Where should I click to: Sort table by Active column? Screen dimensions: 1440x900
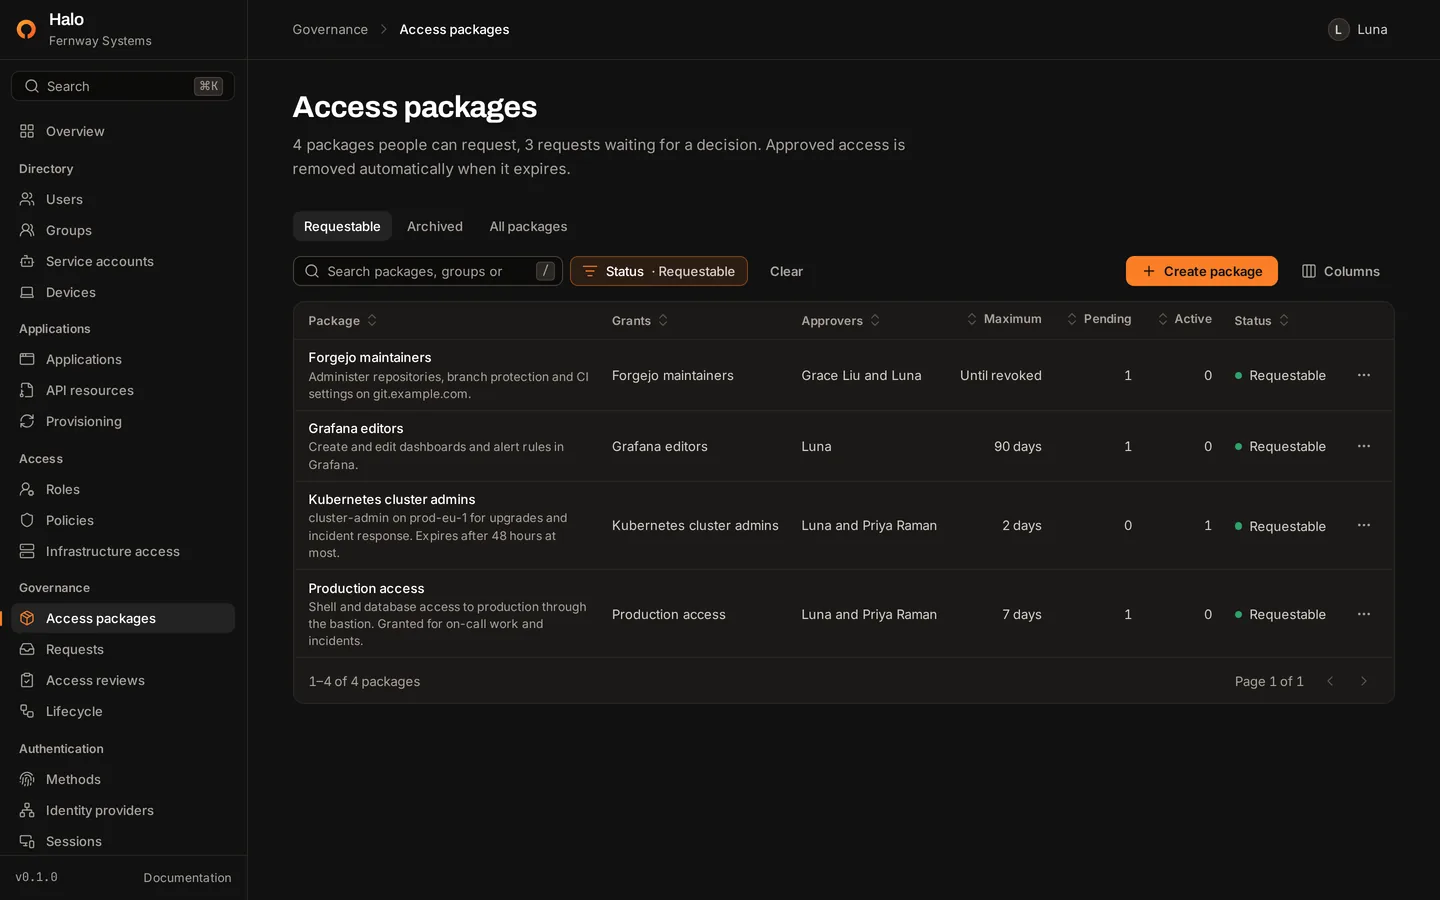(x=1184, y=319)
